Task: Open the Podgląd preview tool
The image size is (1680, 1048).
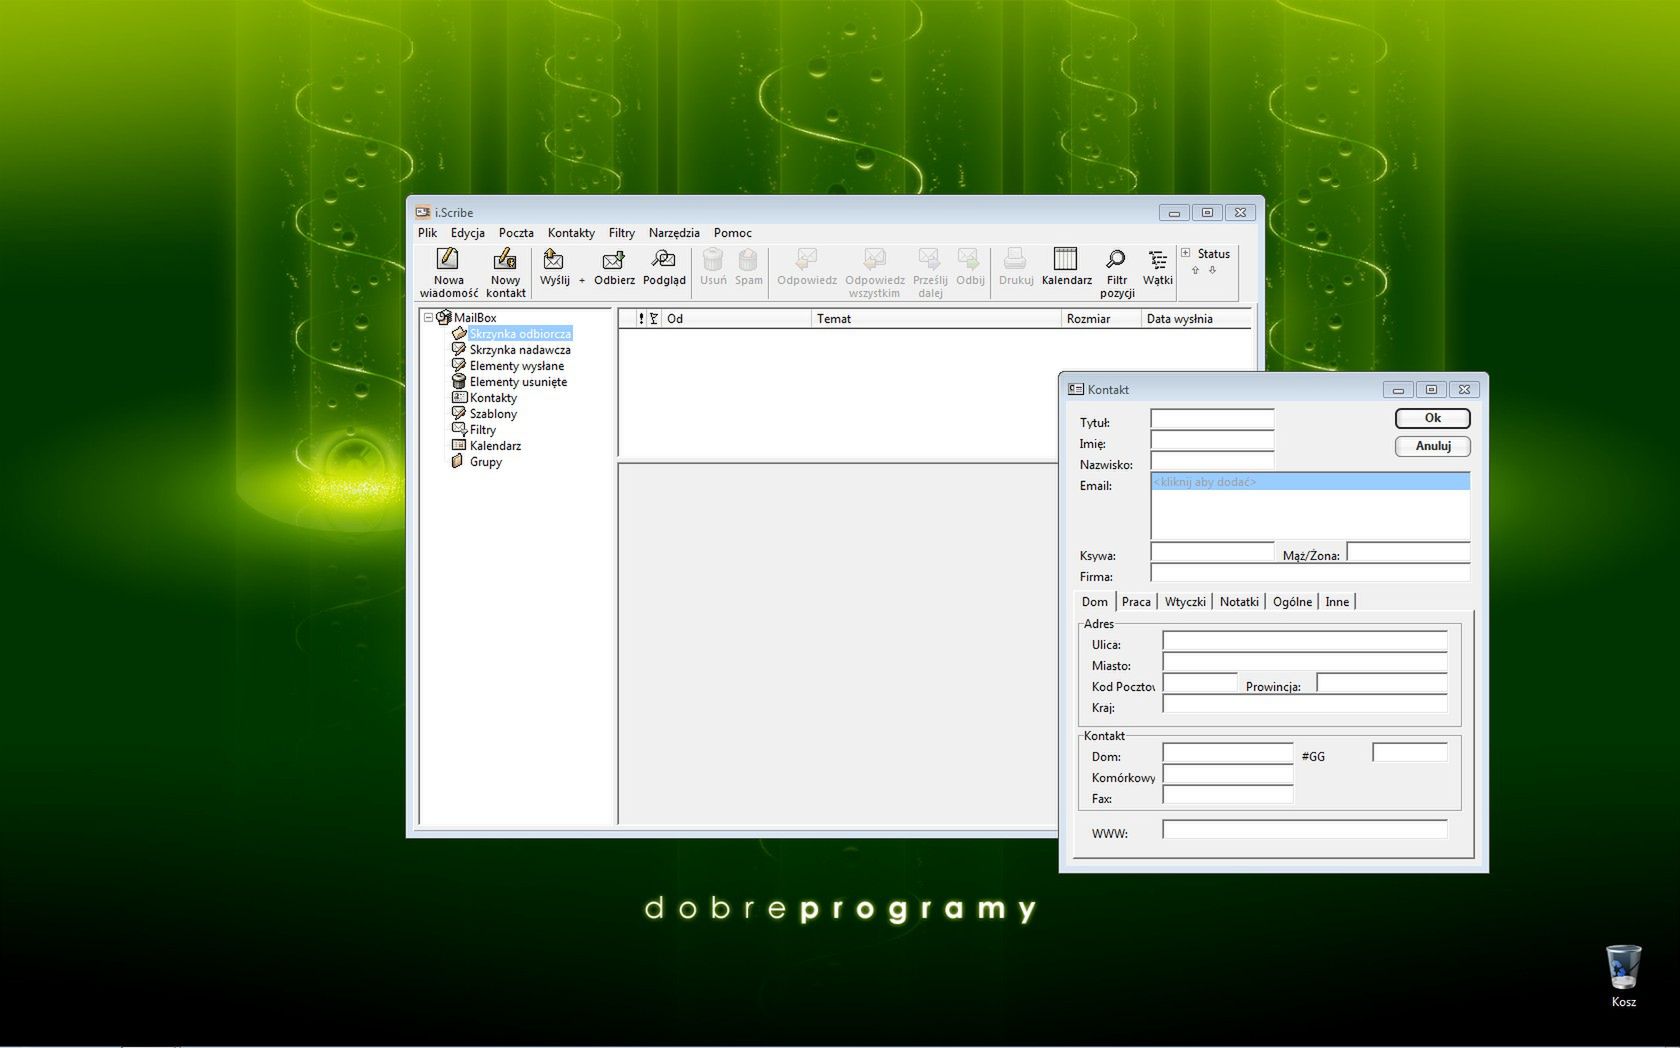Action: coord(664,267)
